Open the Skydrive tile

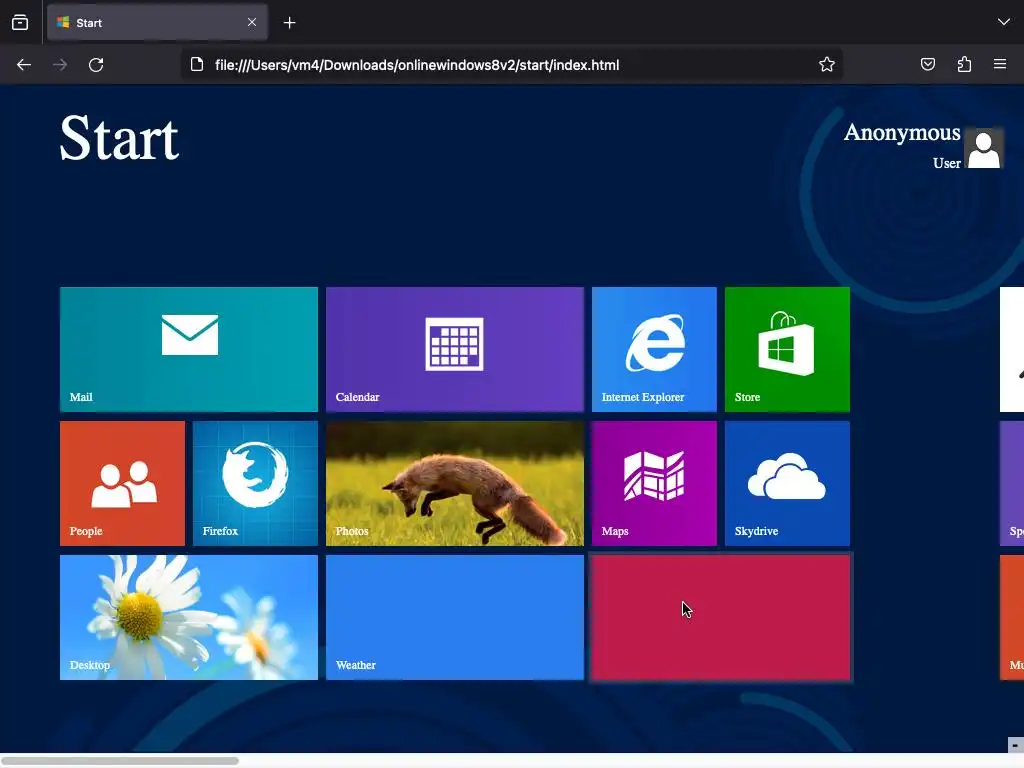click(787, 483)
